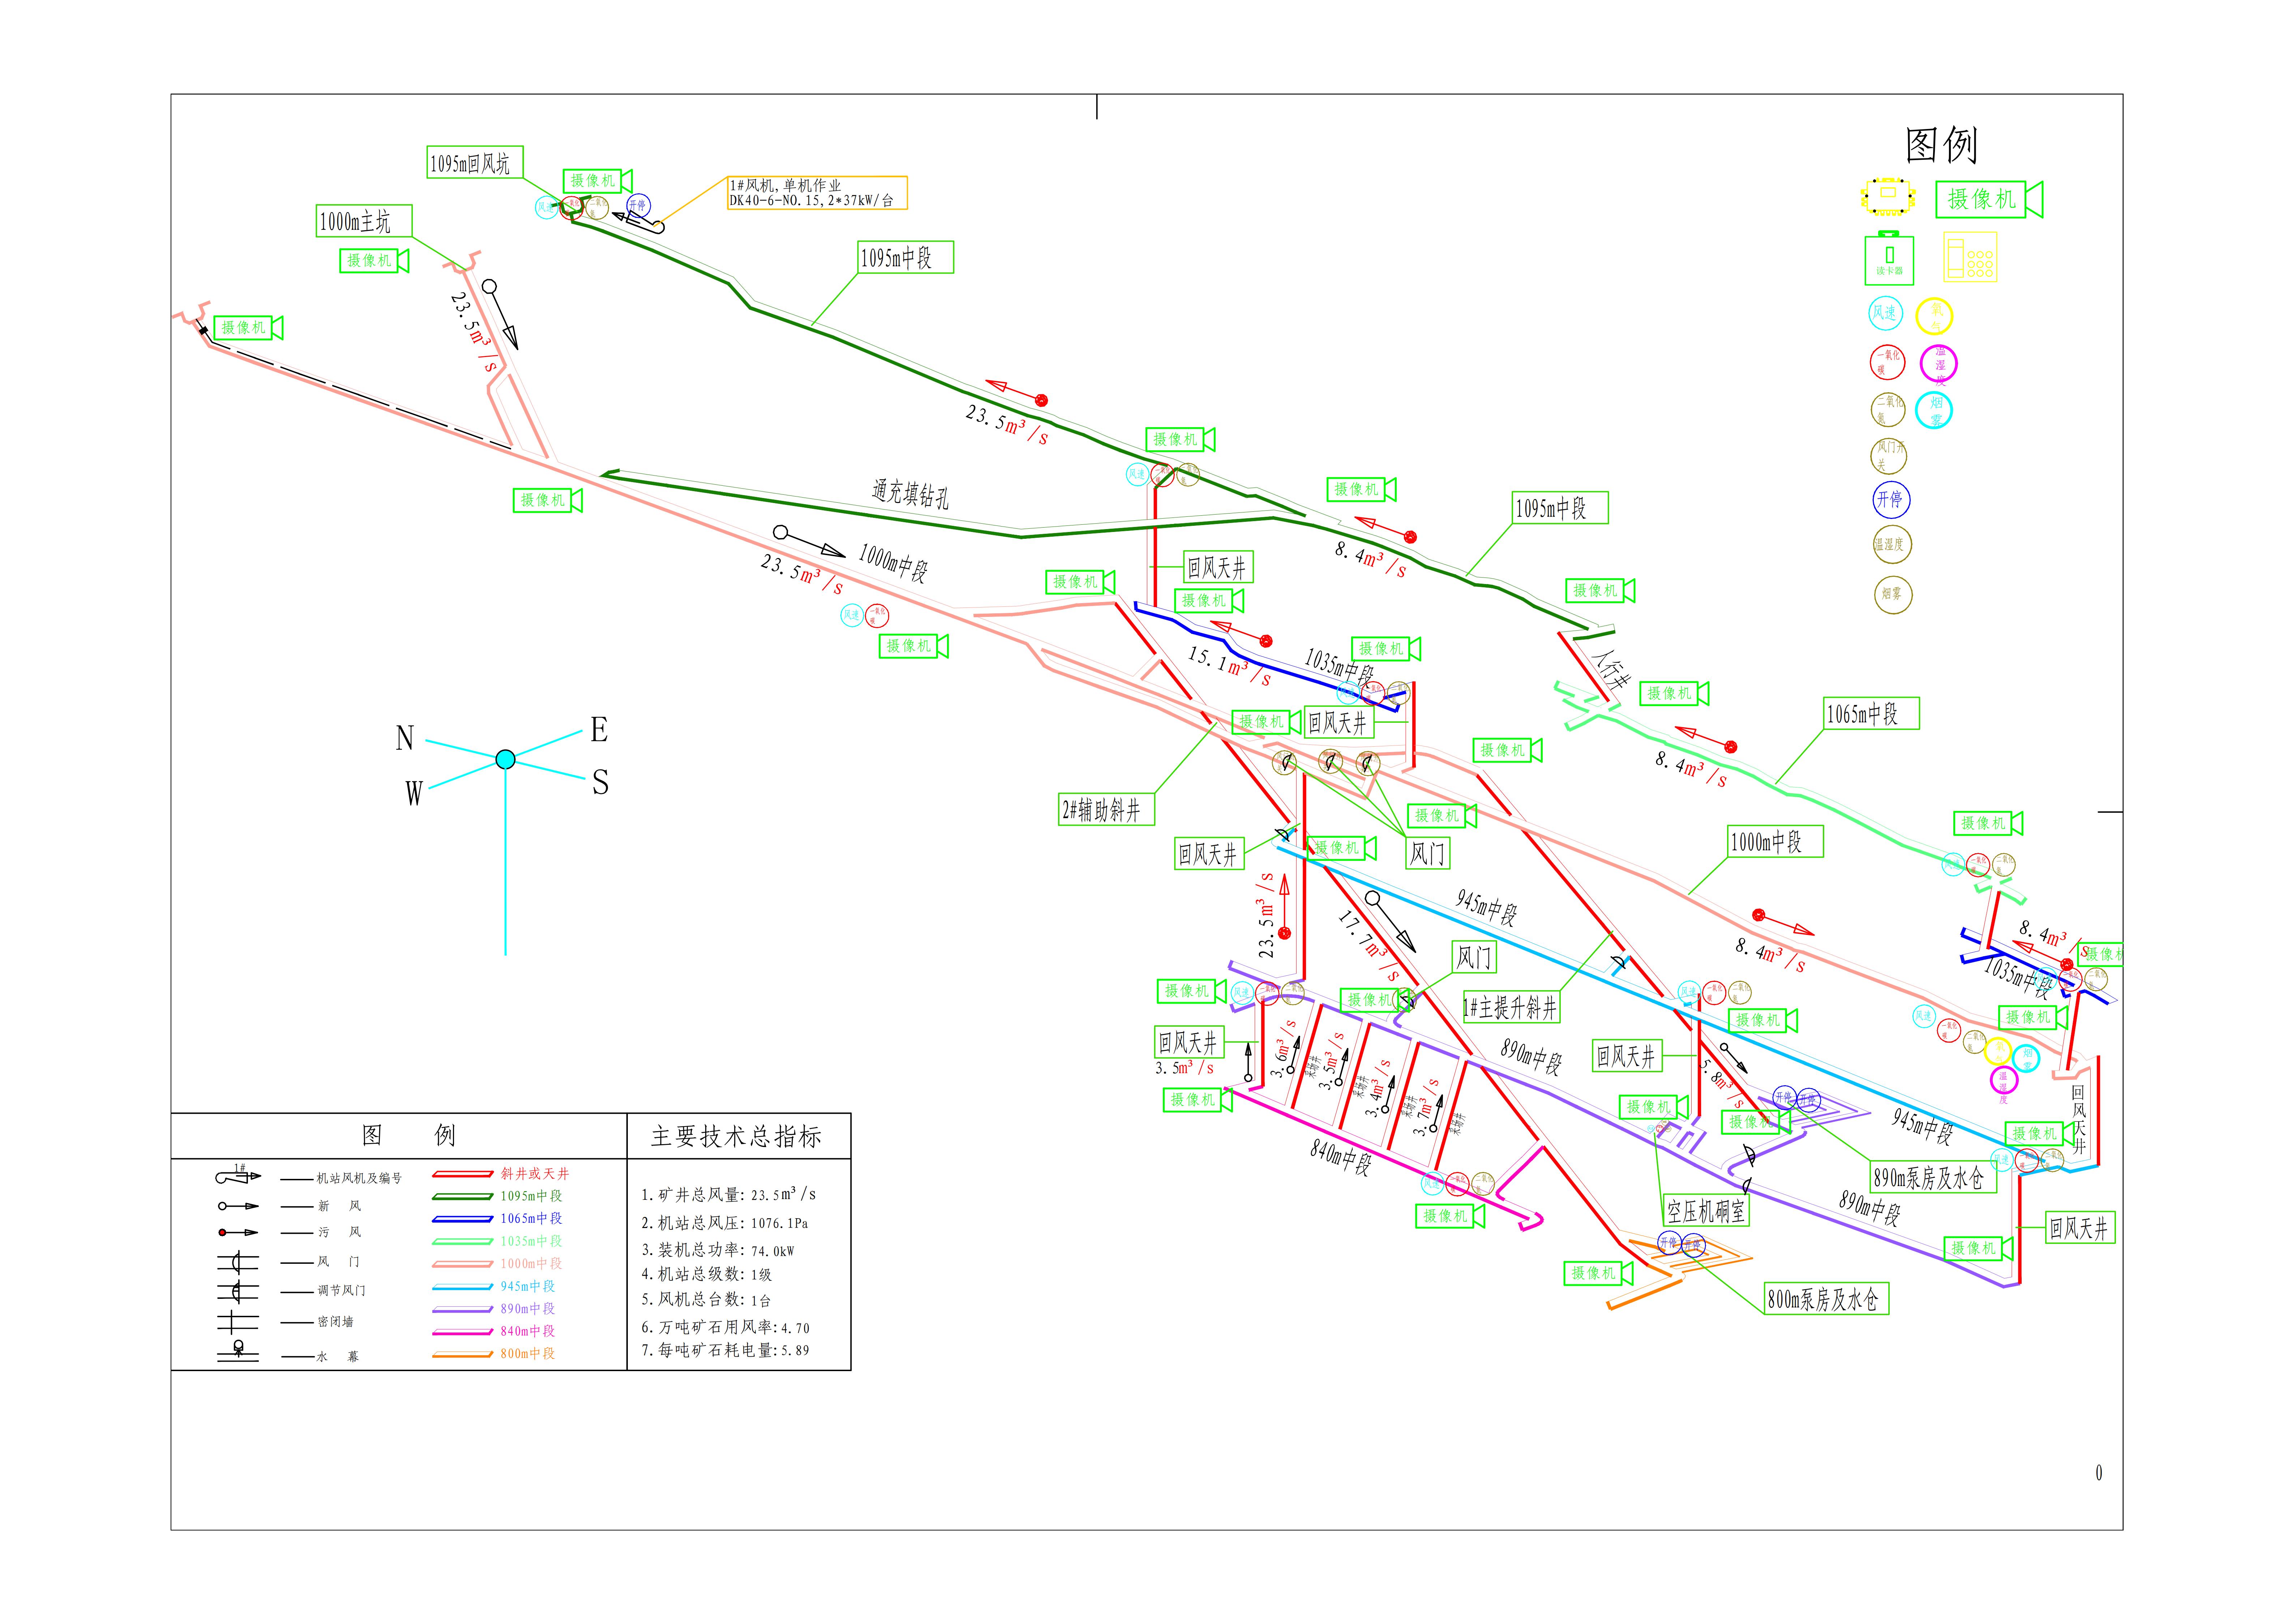The width and height of the screenshot is (2296, 1623).
Task: Select the 新风 fresh-air arrow symbol in the bottom legend
Action: click(238, 1206)
